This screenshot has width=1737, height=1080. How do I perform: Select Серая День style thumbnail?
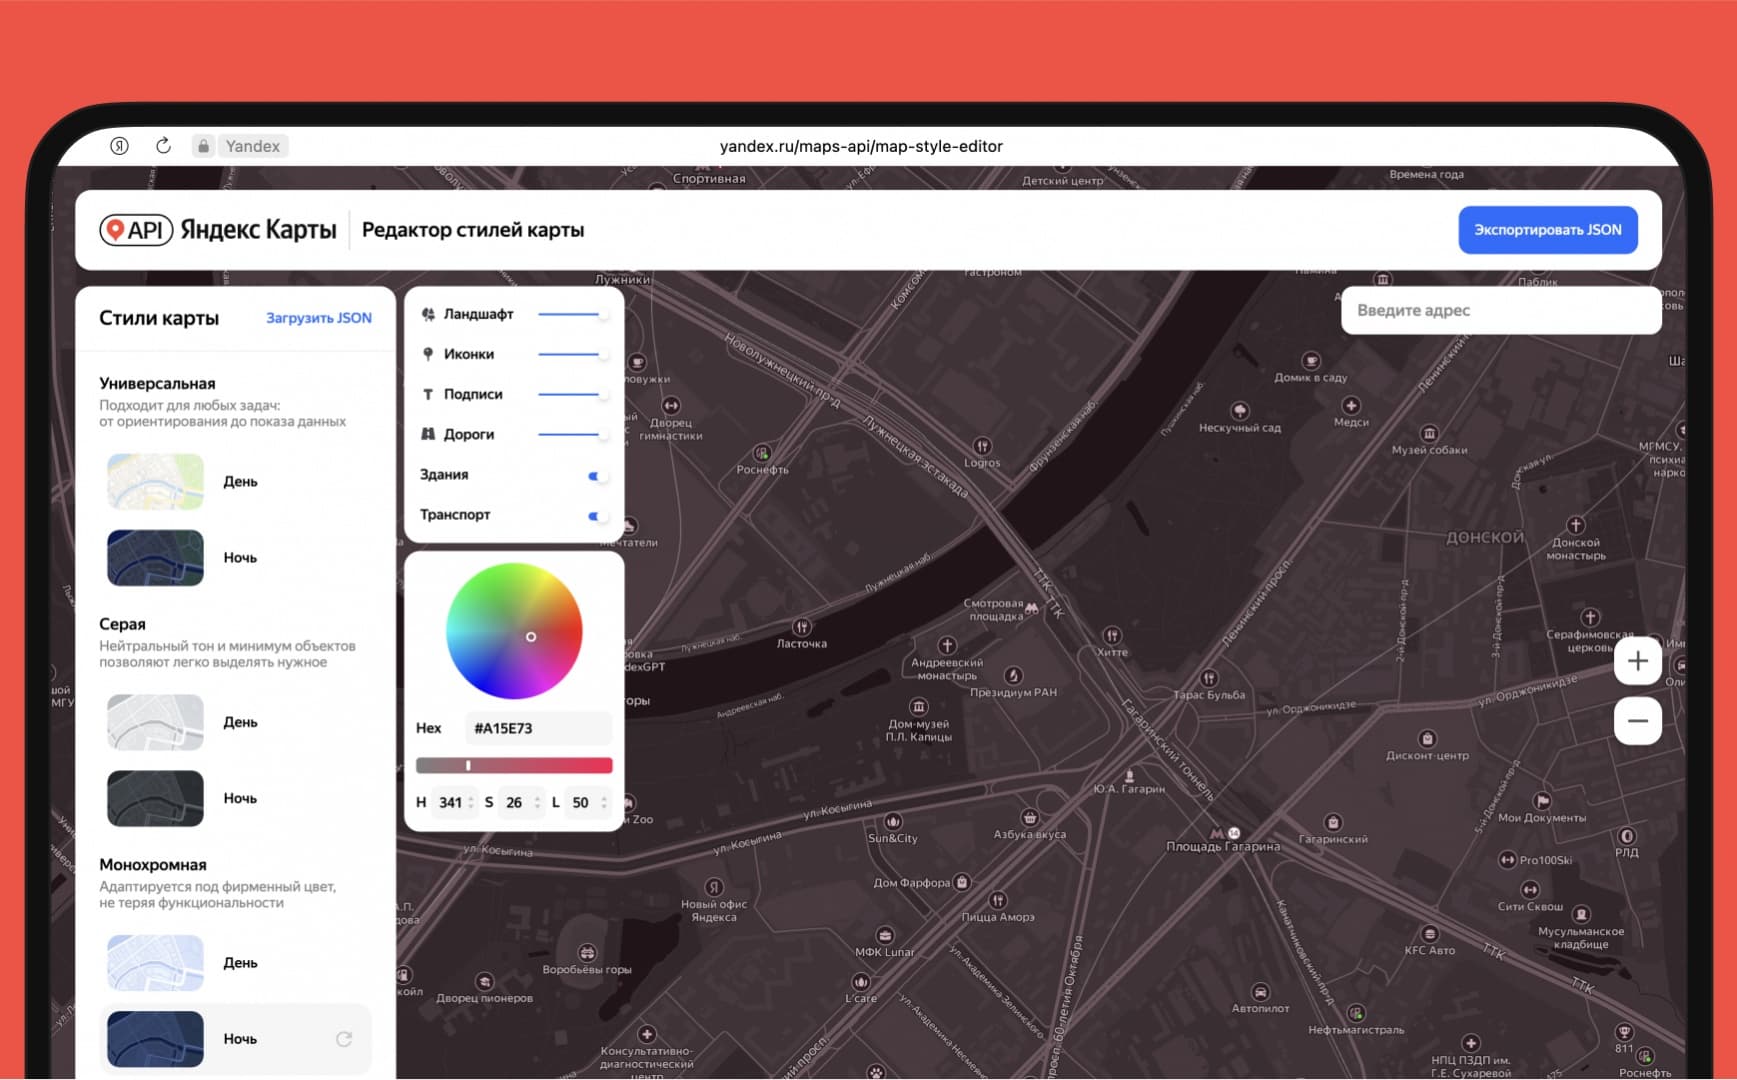[x=155, y=722]
